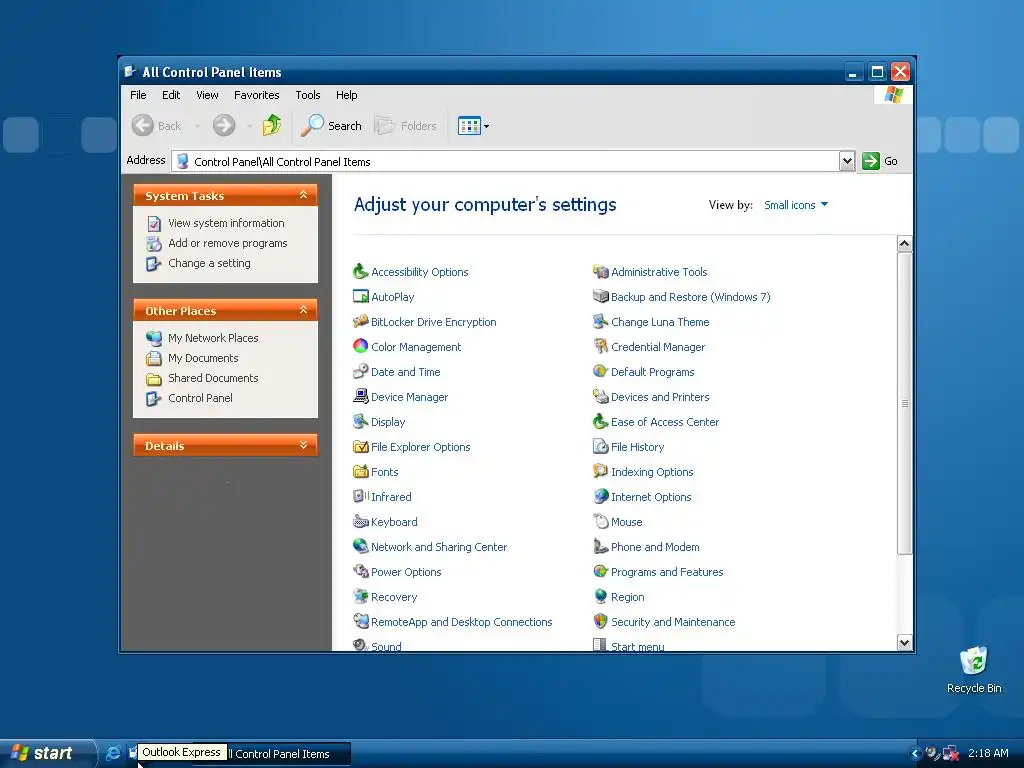The width and height of the screenshot is (1024, 768).
Task: Open the Date and Time icon
Action: pos(360,372)
